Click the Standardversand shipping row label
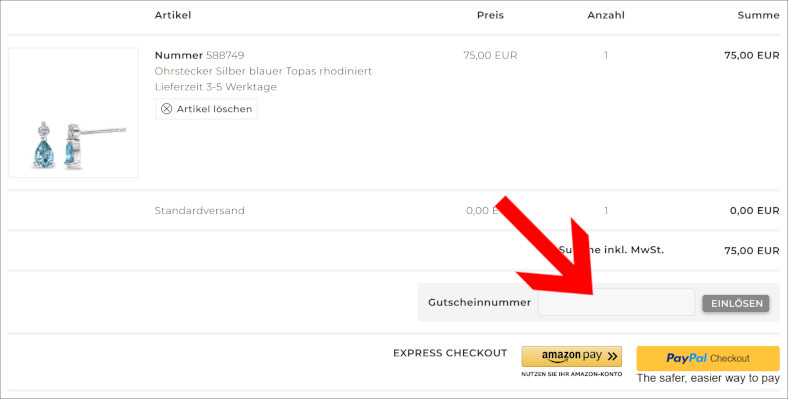This screenshot has height=399, width=788. click(x=200, y=211)
